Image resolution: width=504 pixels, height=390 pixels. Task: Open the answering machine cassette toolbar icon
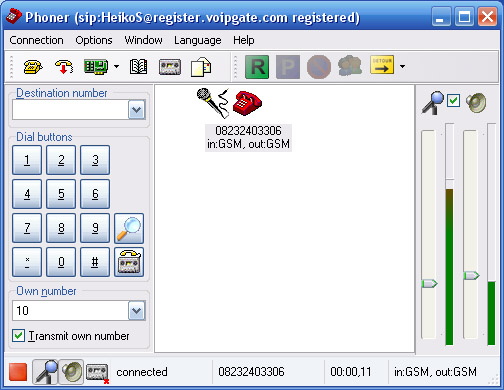coord(170,67)
